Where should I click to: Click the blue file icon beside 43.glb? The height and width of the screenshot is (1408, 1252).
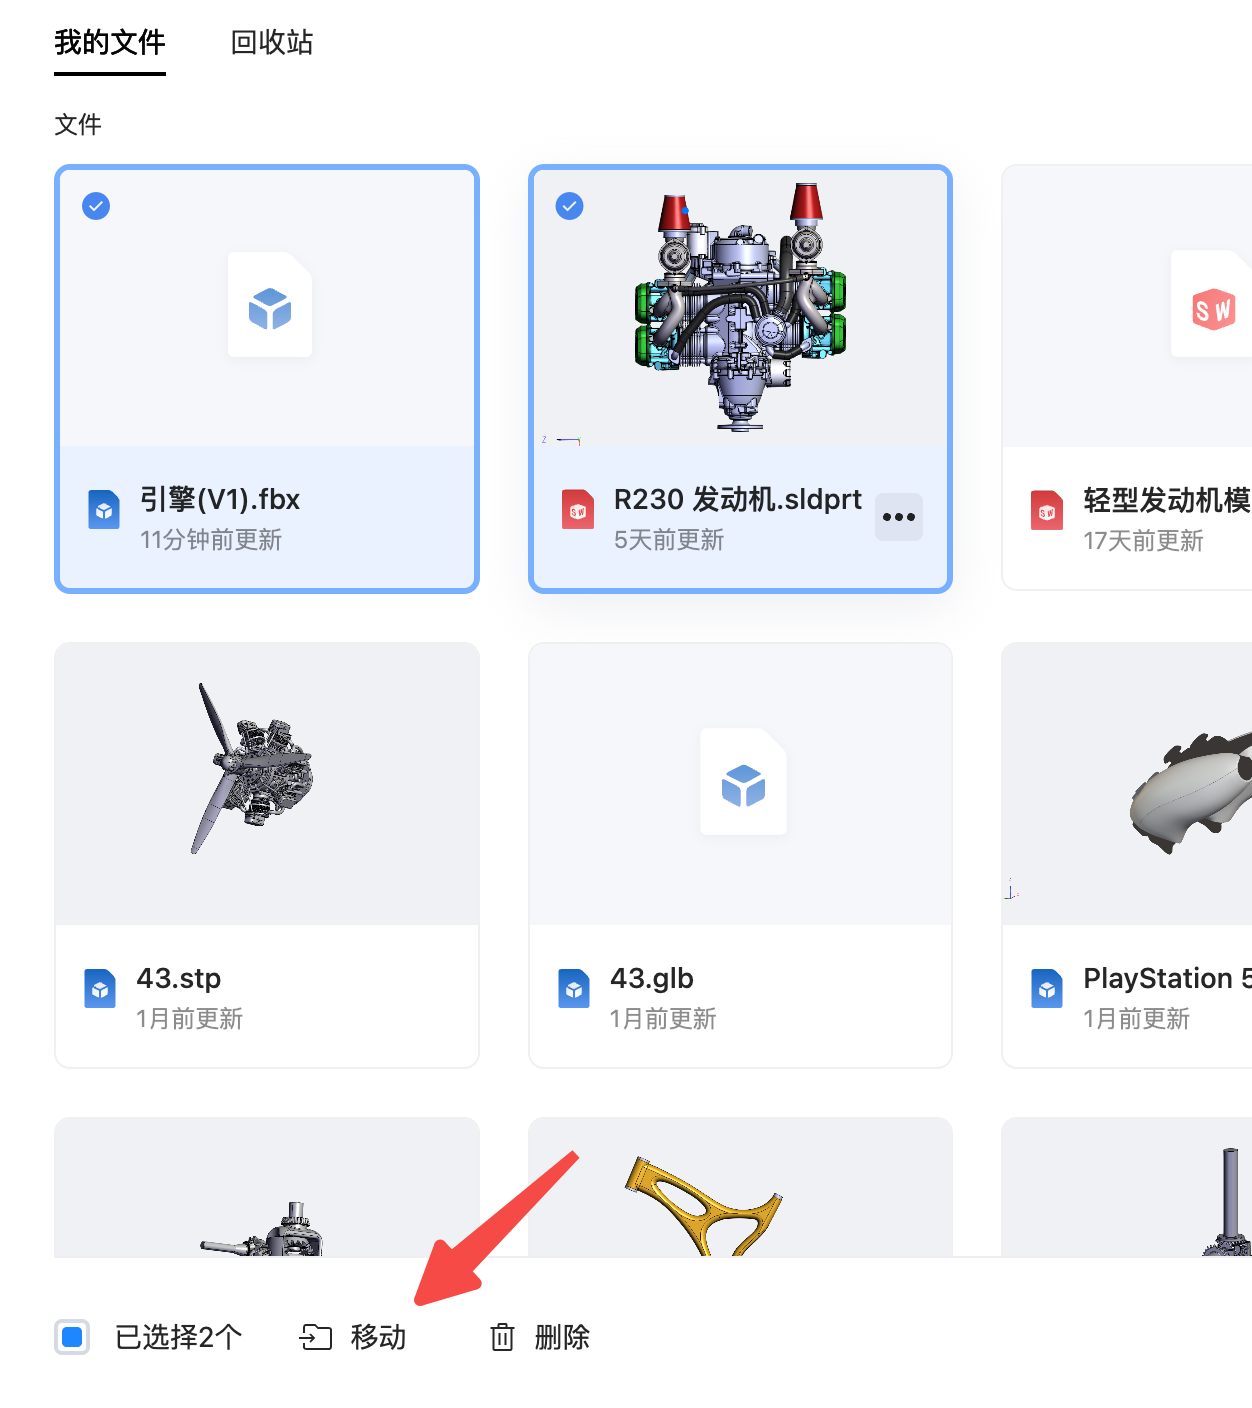coord(574,989)
